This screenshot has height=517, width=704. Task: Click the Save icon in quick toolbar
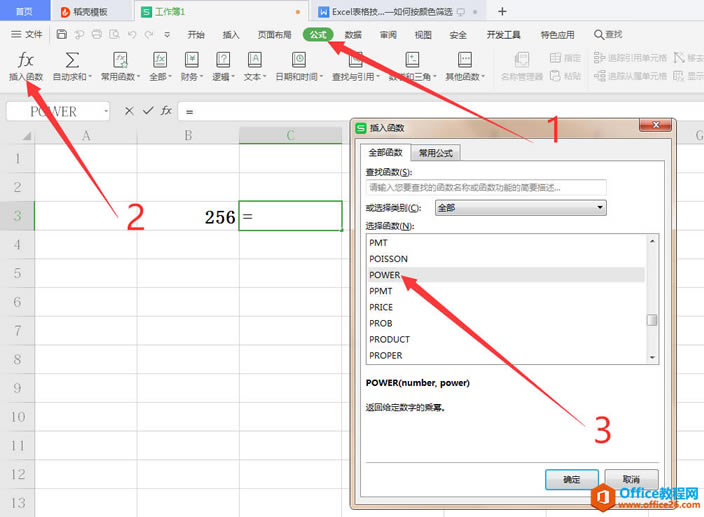click(x=62, y=35)
